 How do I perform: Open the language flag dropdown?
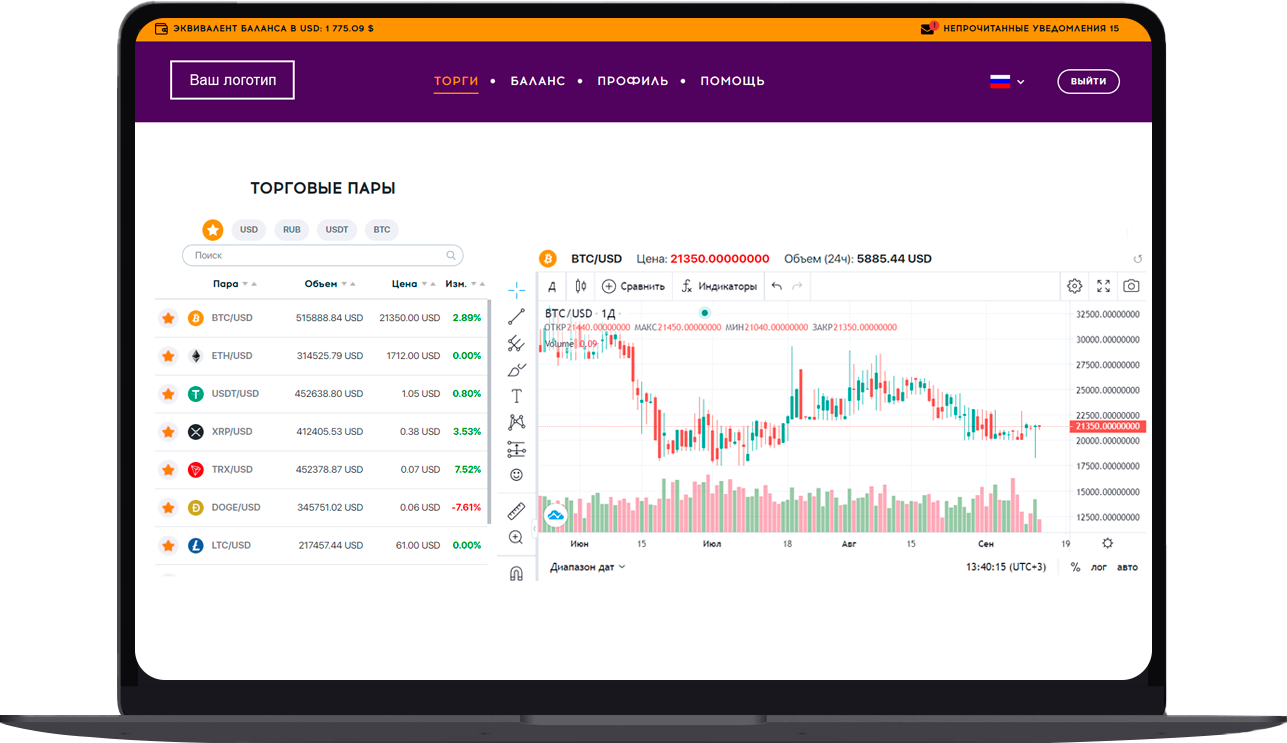coord(1007,82)
